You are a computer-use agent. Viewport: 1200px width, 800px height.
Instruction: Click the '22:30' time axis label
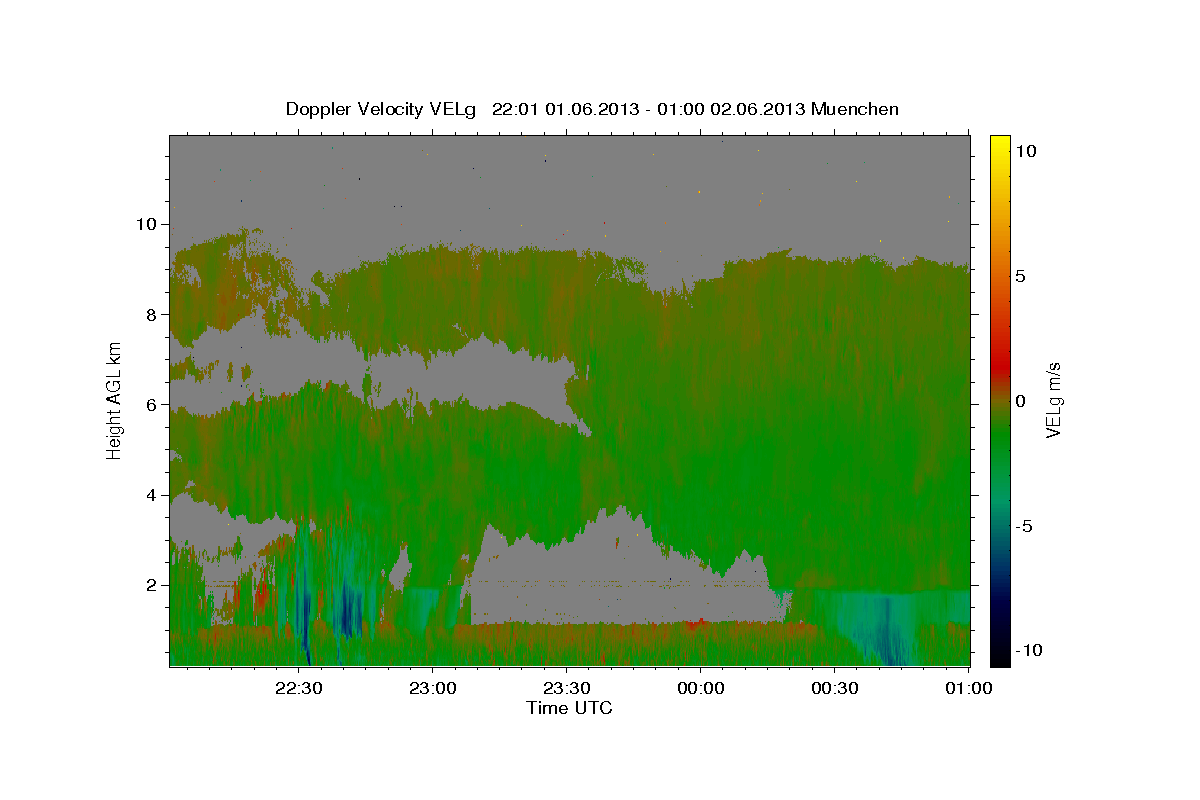coord(299,688)
